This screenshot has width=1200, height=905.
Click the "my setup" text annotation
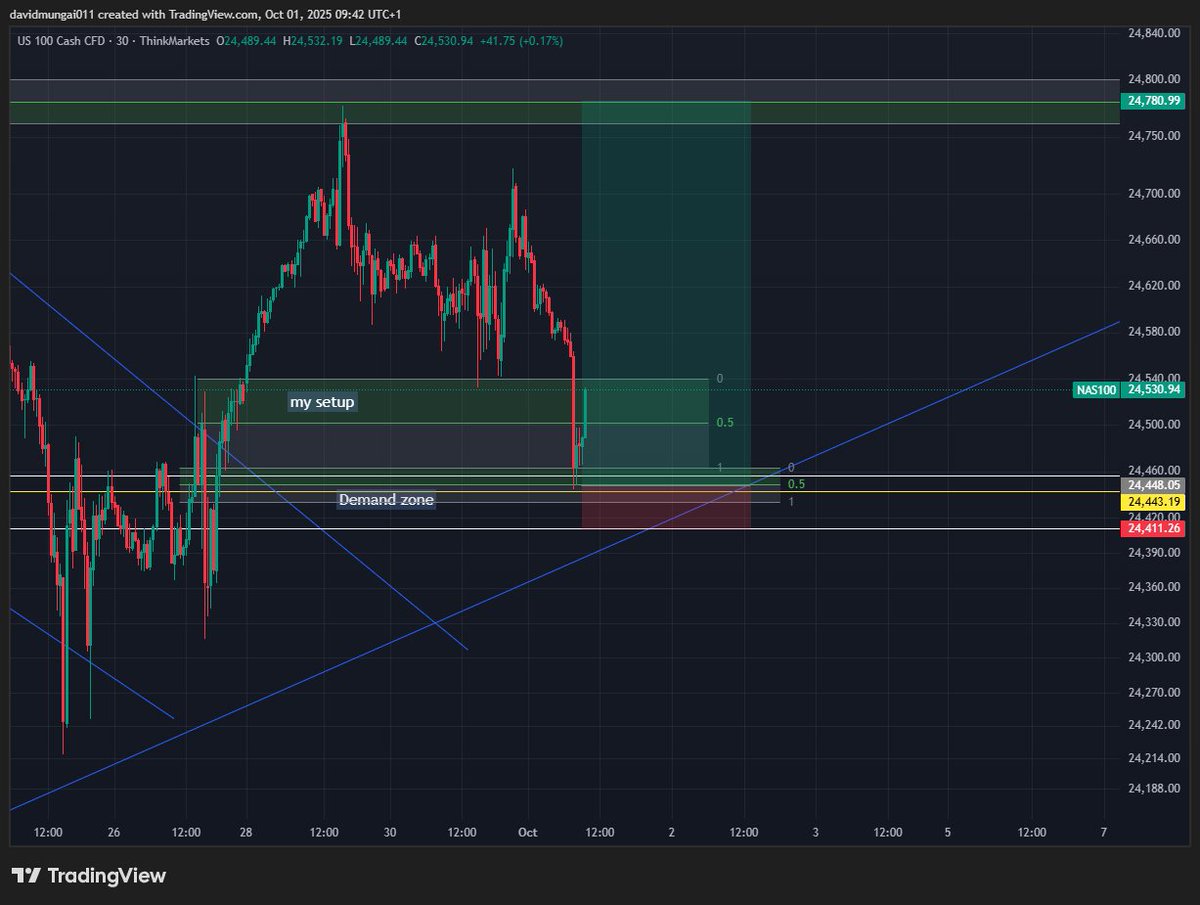pos(322,402)
